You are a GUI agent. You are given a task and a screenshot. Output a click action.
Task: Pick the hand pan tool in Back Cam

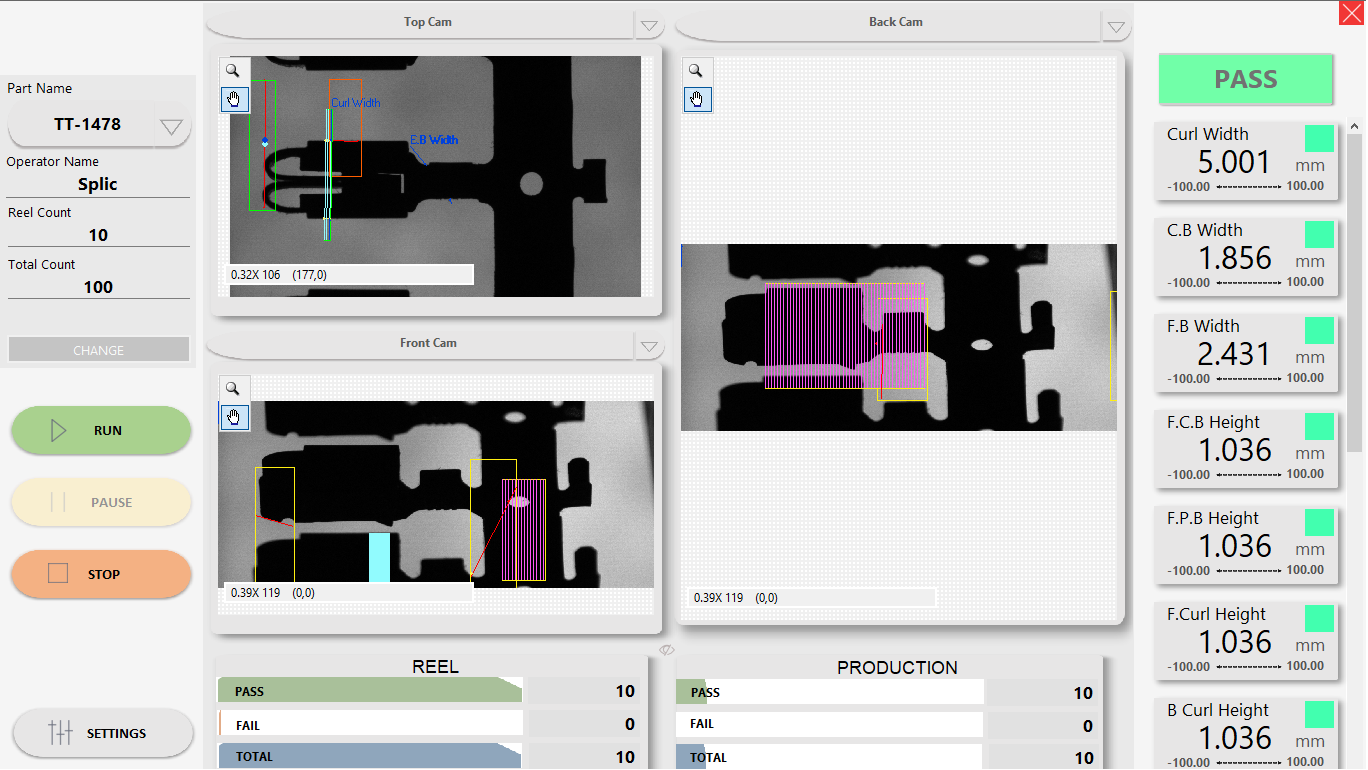tap(697, 99)
